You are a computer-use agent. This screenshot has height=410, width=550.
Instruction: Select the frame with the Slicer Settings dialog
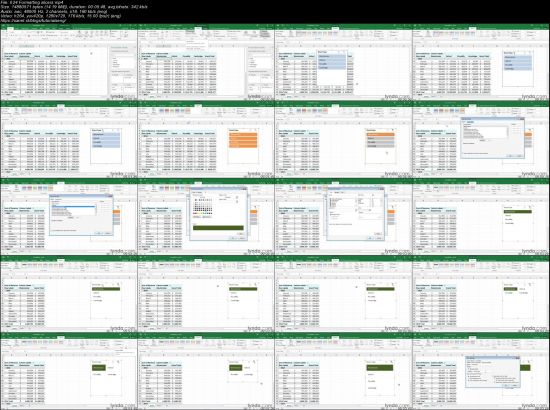coord(481,371)
